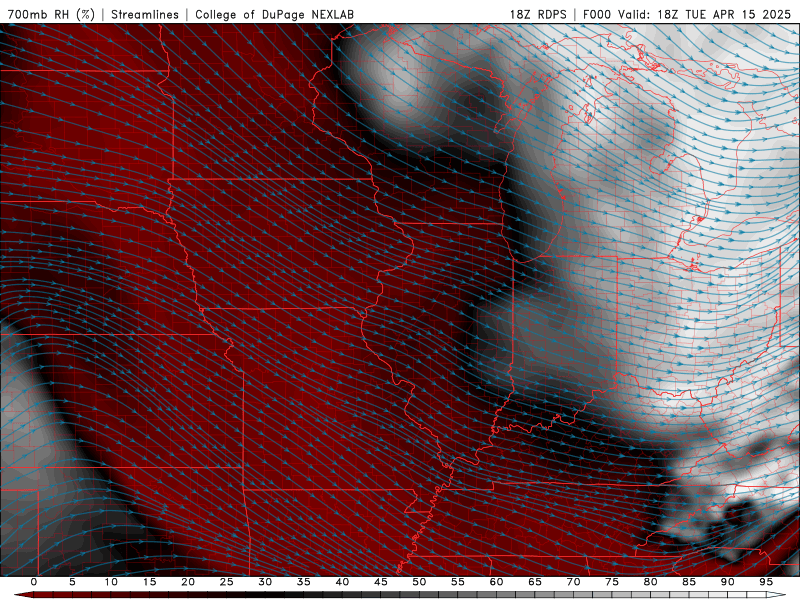Viewport: 800px width, 600px height.
Task: Click the colorbar label "65"
Action: pos(535,582)
